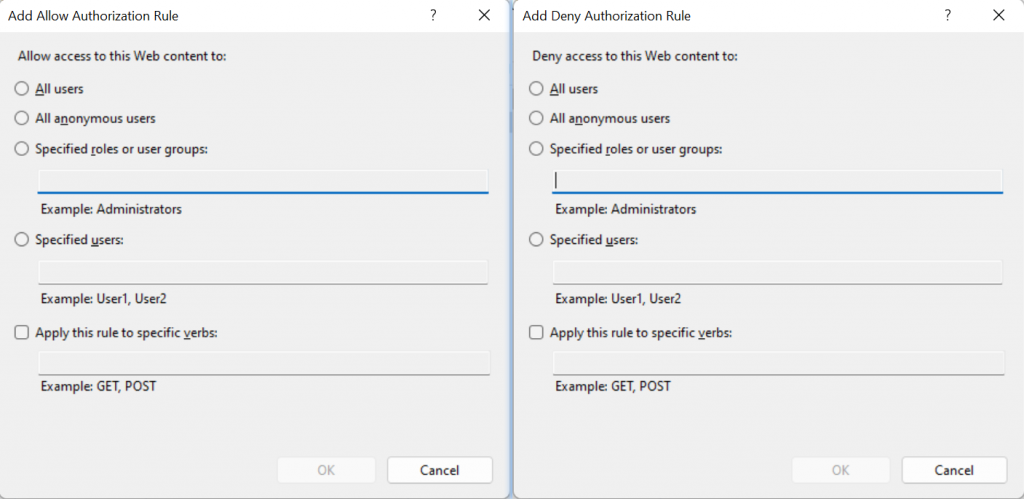Click the help icon in Deny Rule dialog

pos(947,16)
